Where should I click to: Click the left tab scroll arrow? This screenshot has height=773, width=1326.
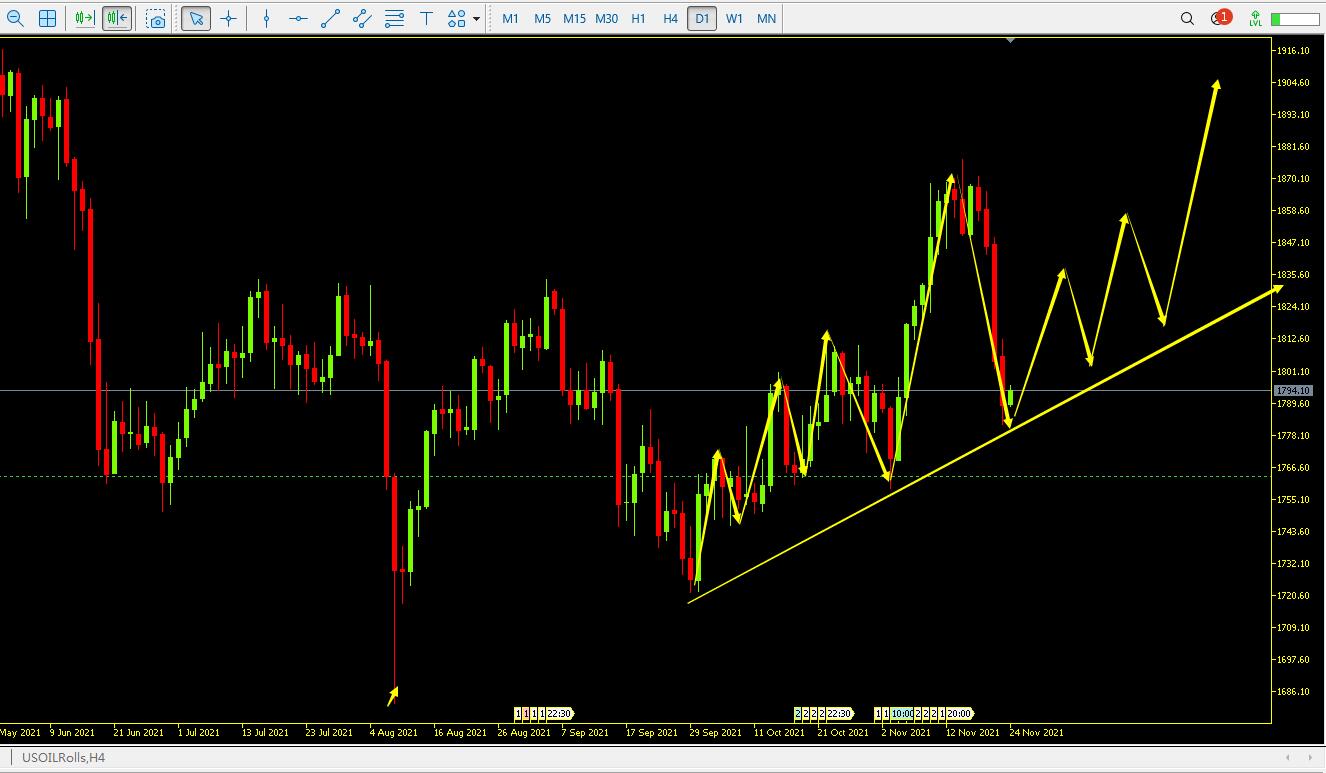coord(1288,757)
